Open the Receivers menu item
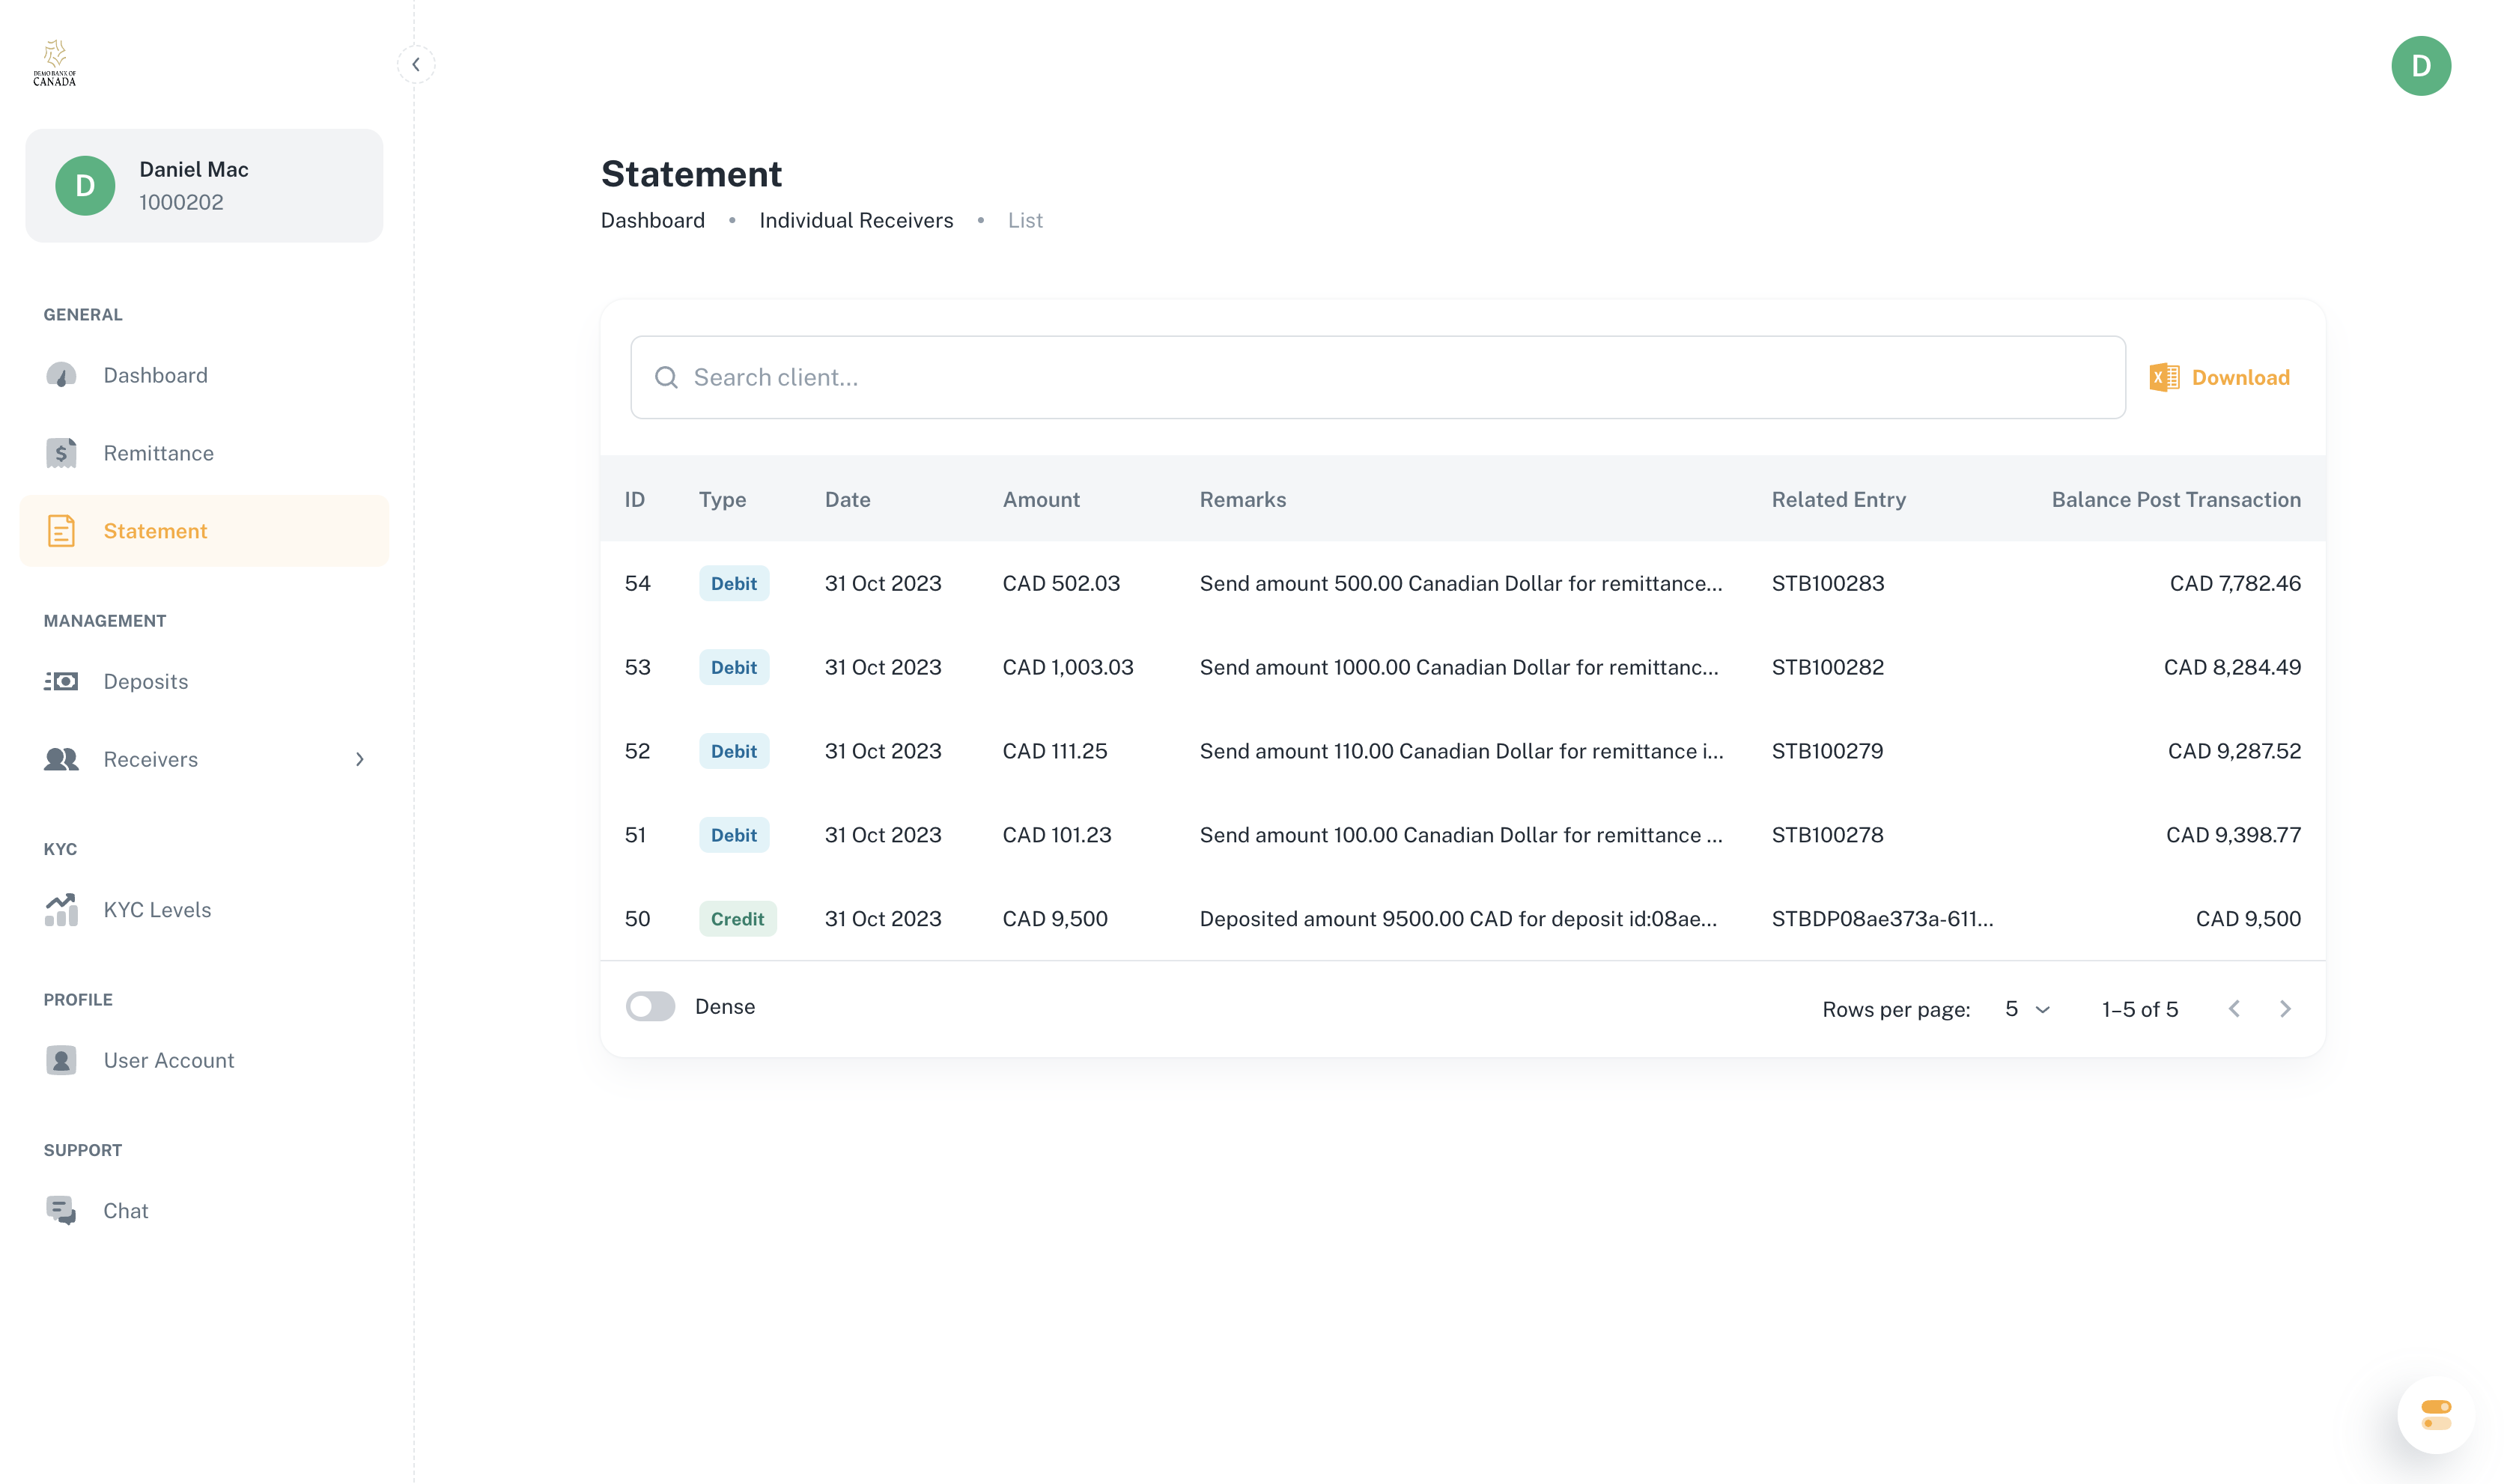The width and height of the screenshot is (2504, 1484). coord(151,759)
